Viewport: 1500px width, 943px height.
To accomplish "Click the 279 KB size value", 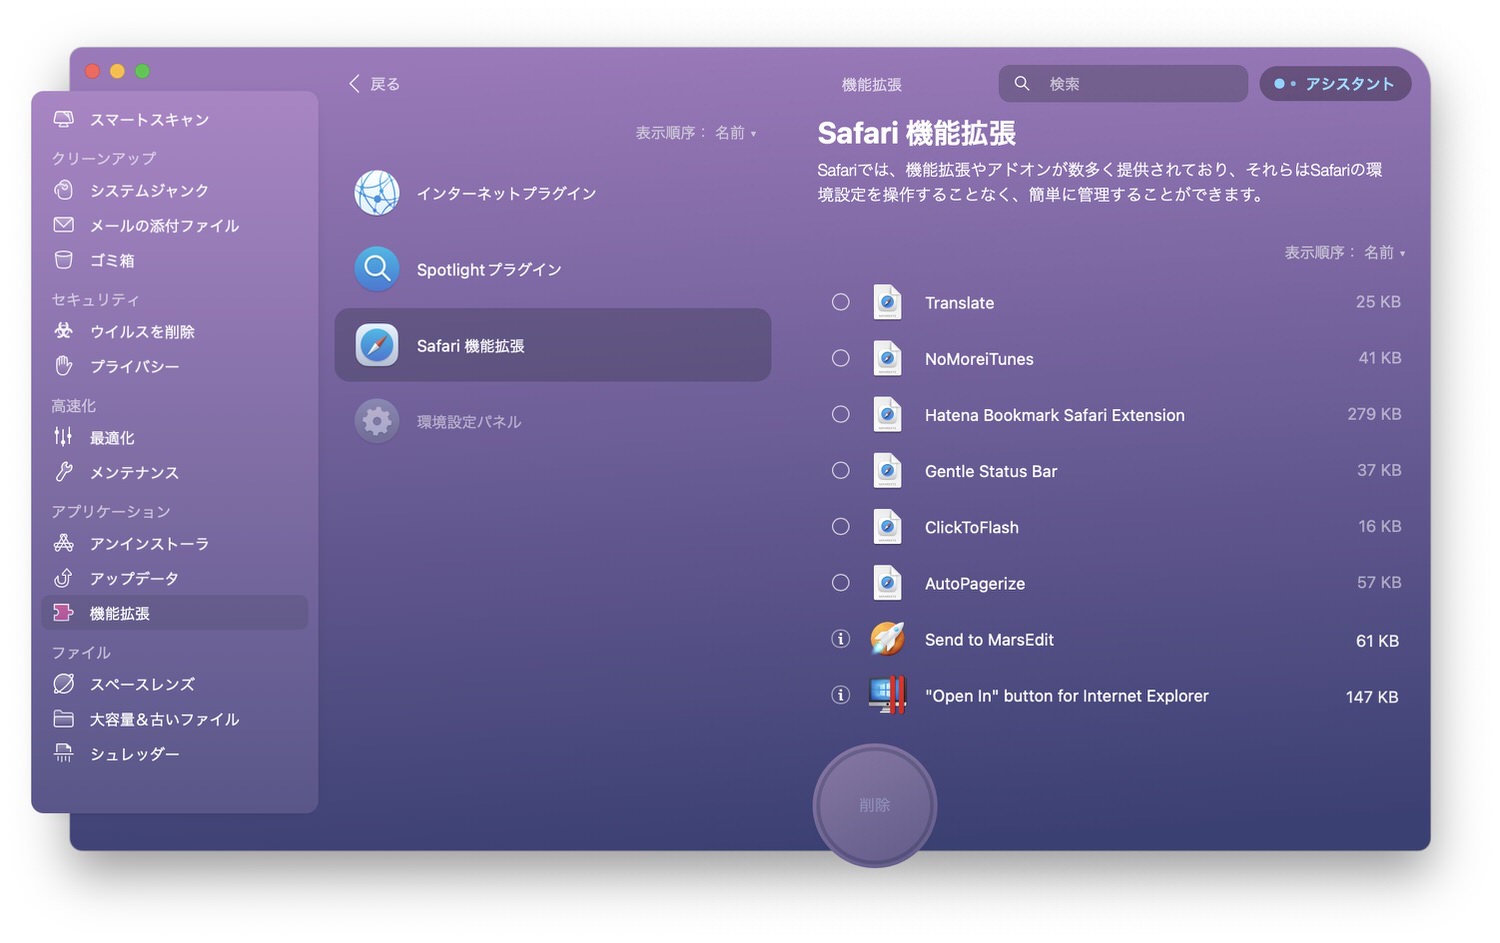I will coord(1374,414).
